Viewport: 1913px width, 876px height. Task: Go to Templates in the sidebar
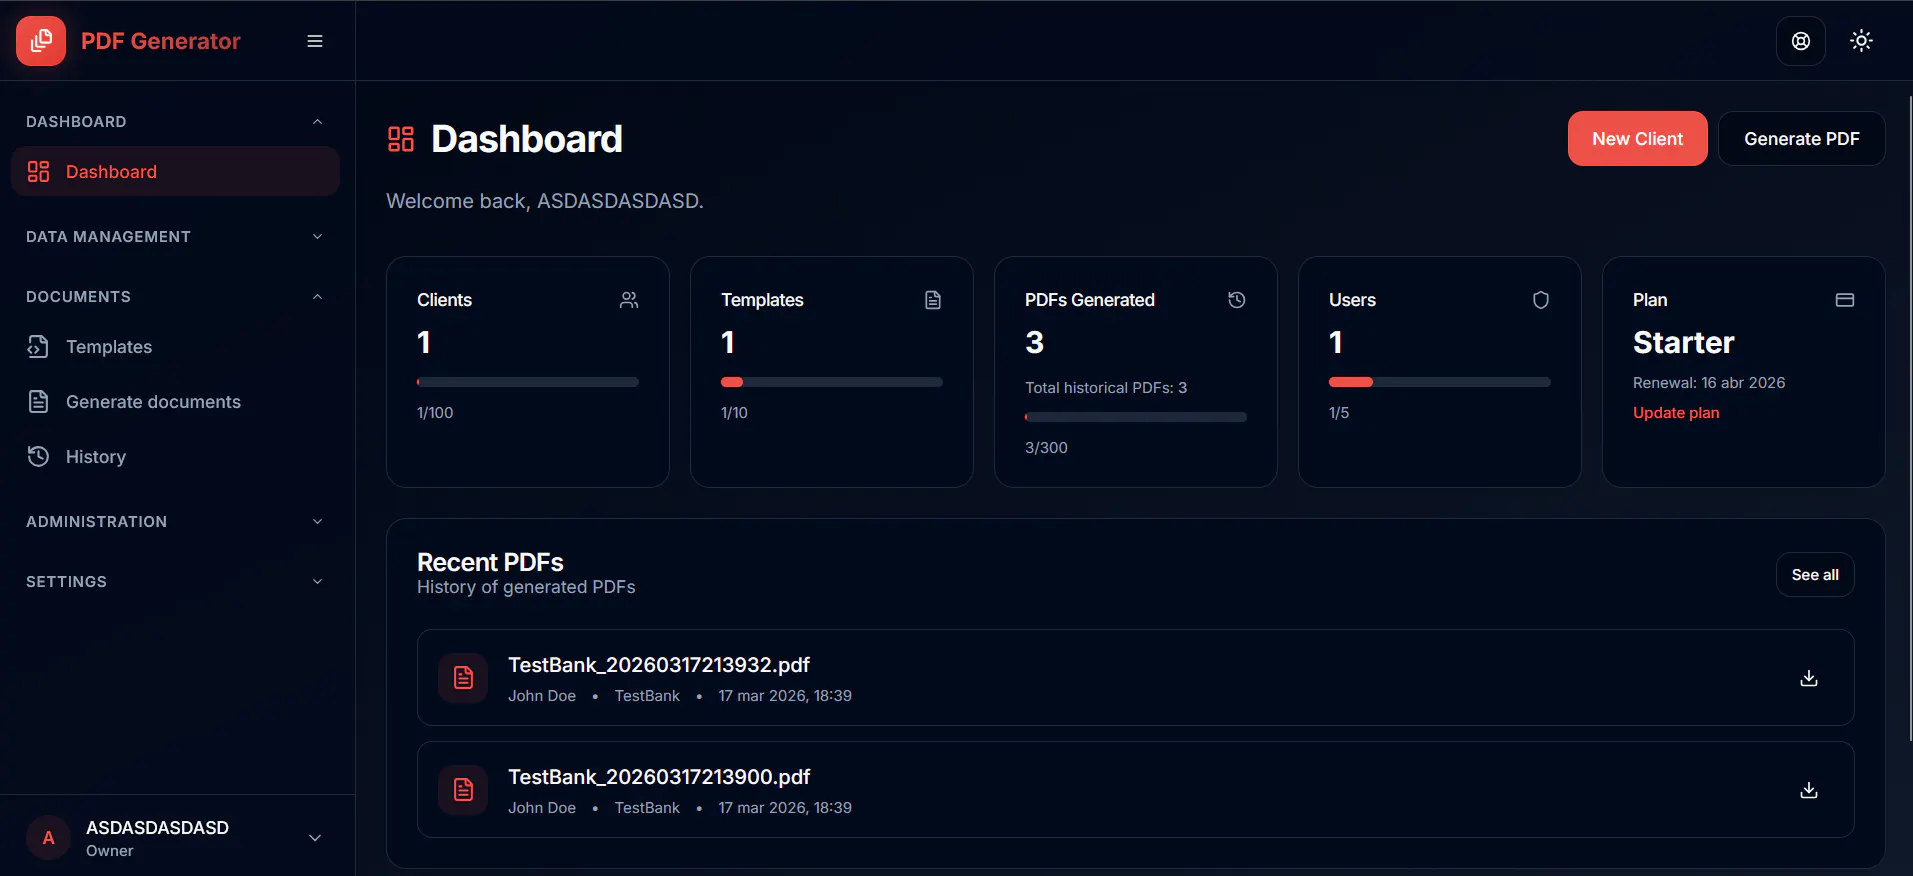(176, 347)
